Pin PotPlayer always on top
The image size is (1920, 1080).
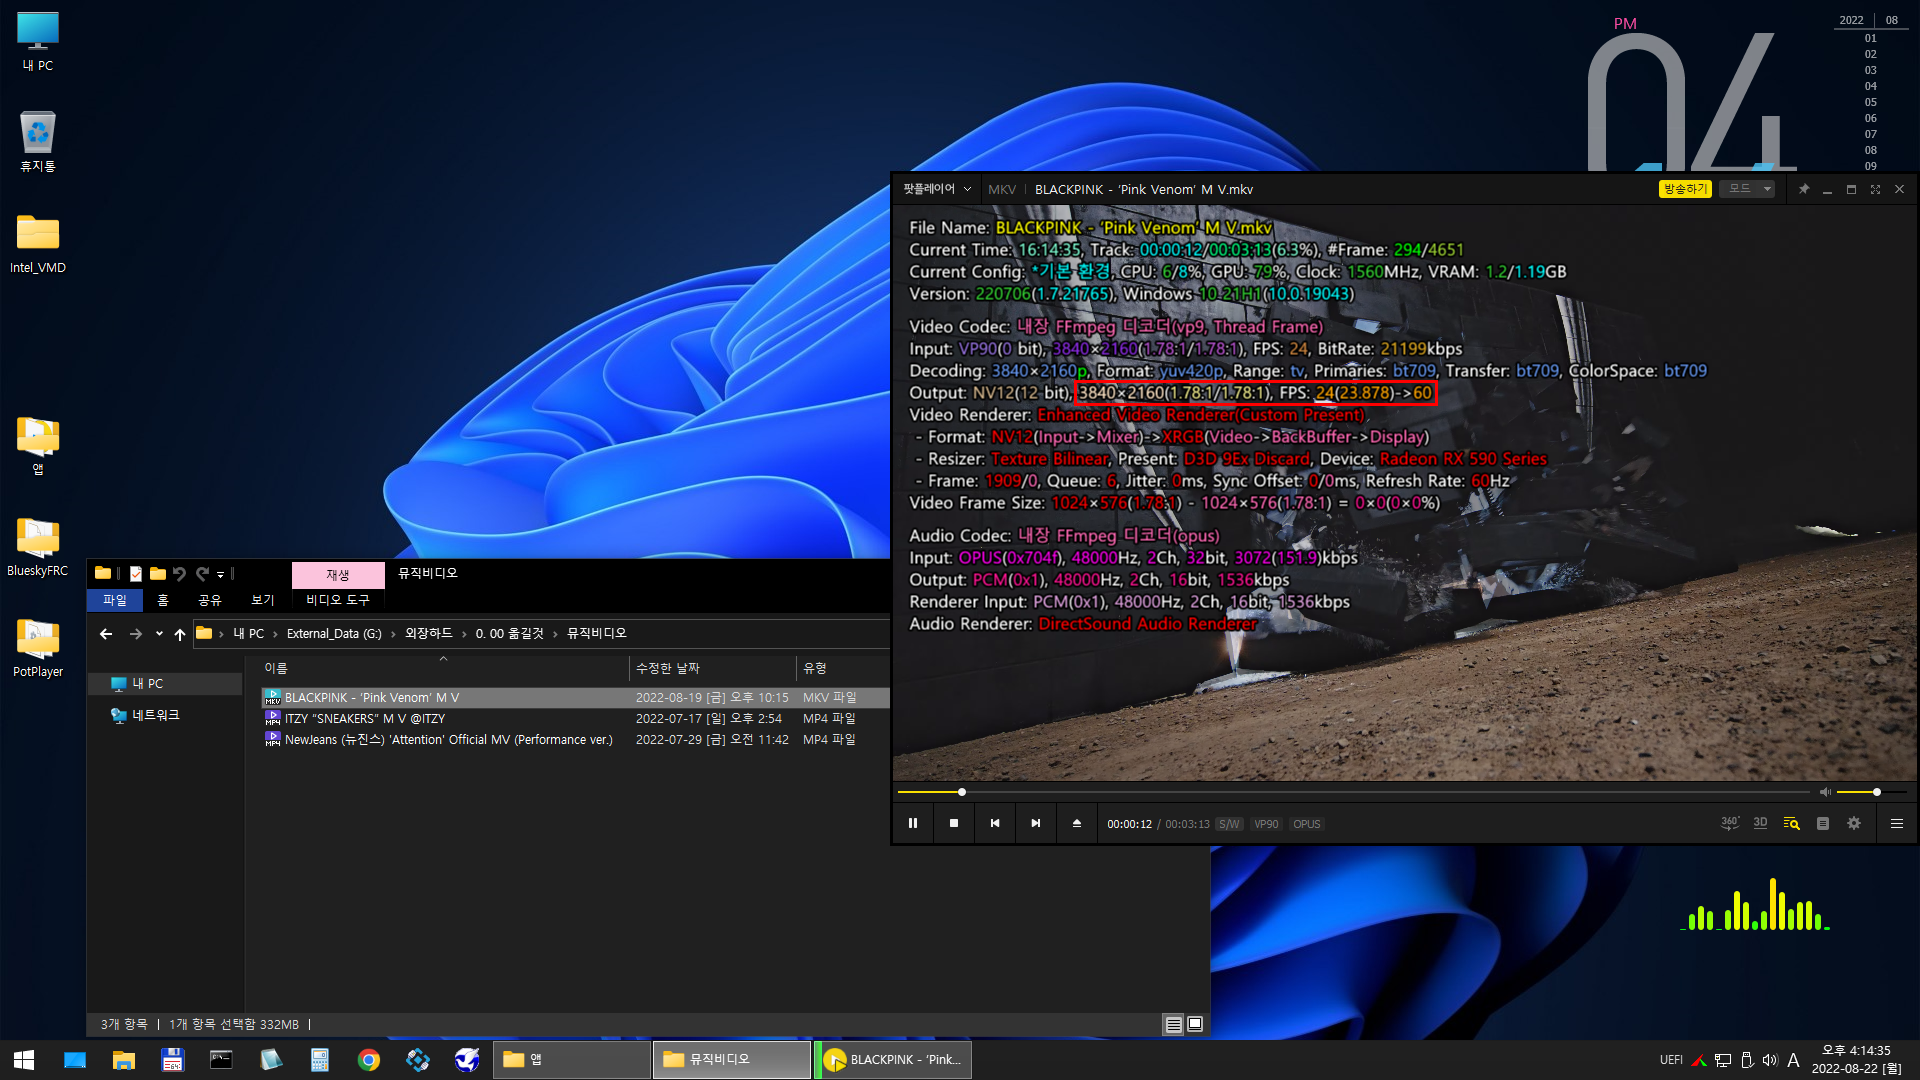tap(1804, 189)
